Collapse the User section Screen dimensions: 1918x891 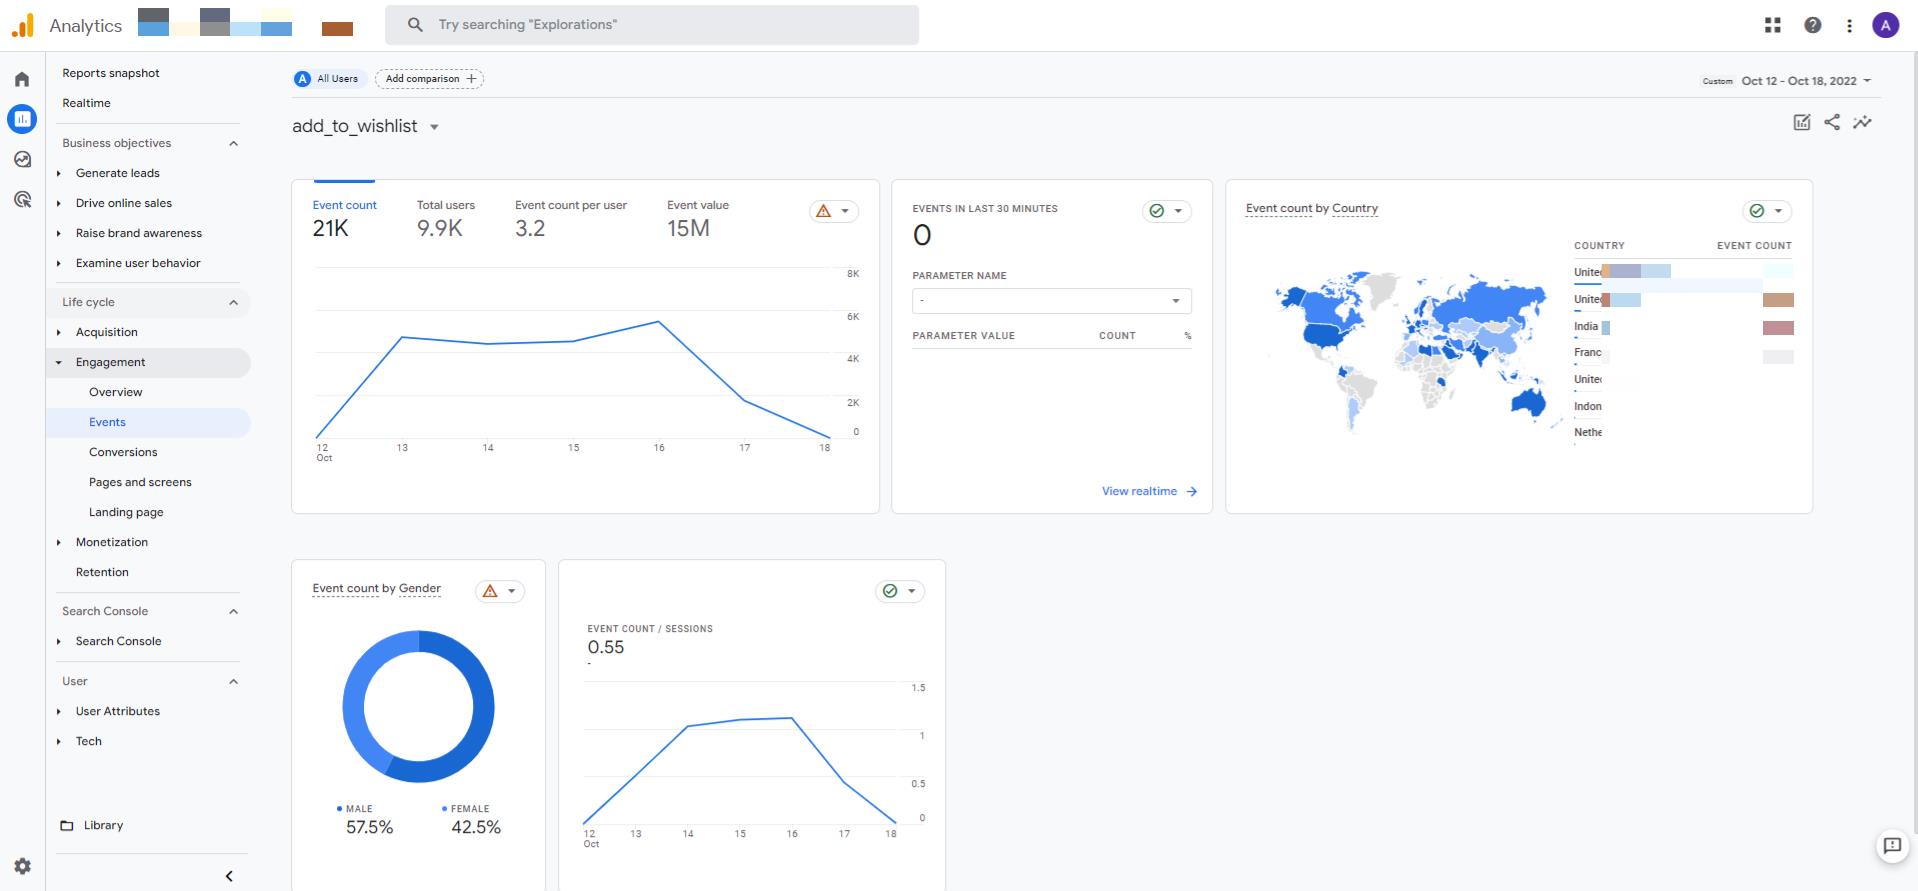(233, 681)
